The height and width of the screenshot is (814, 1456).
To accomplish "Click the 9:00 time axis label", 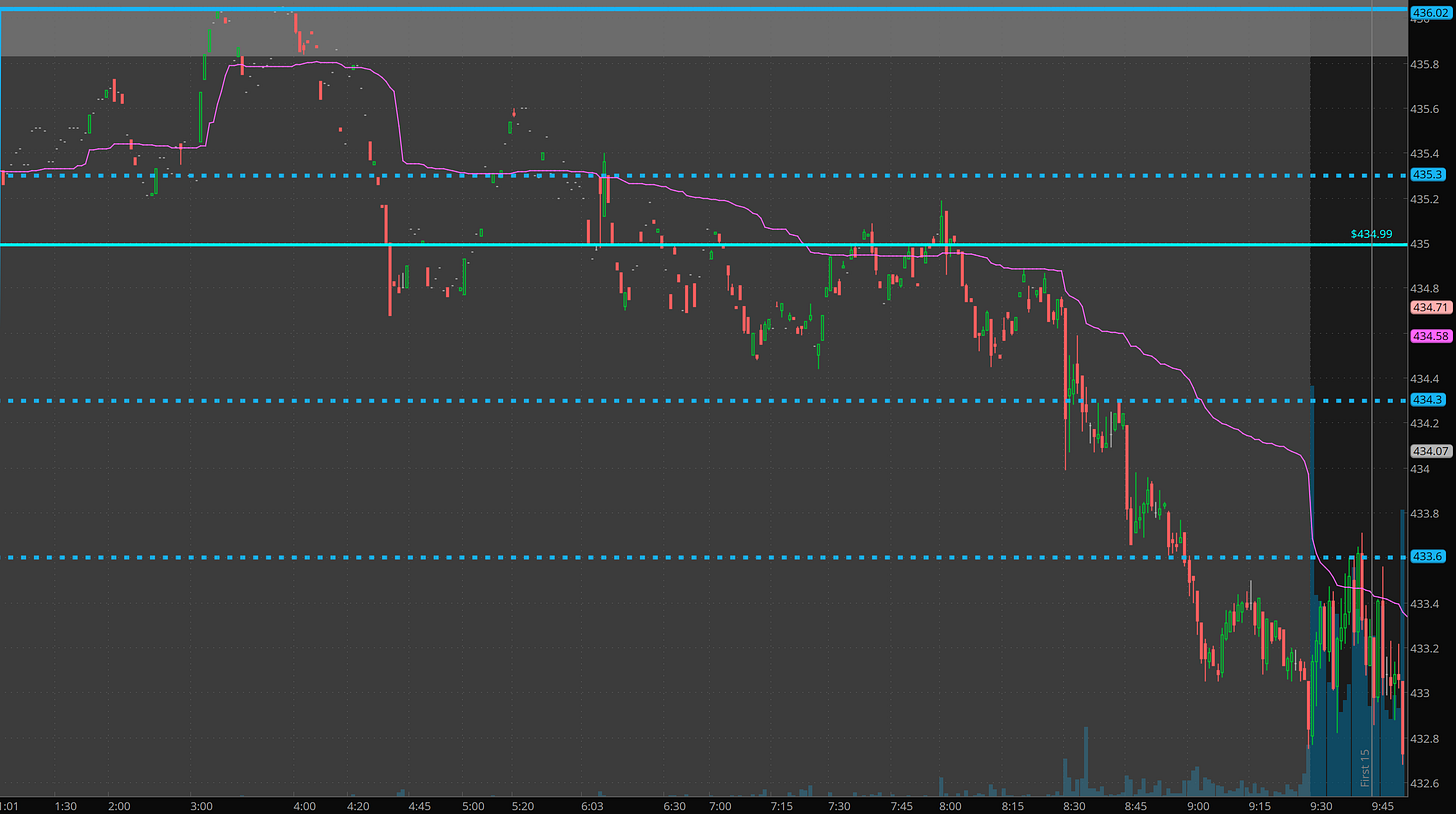I will [1198, 805].
